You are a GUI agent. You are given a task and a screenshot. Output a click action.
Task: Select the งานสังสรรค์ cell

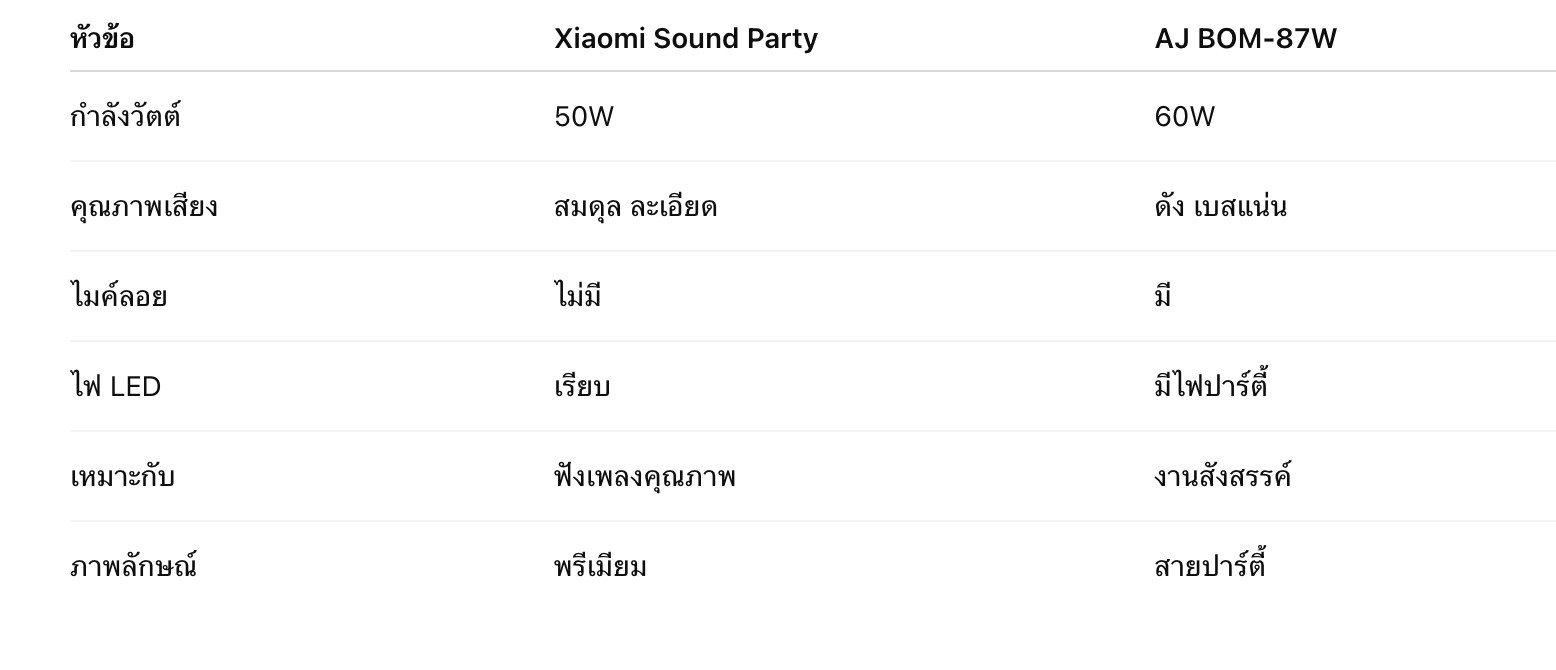(1222, 477)
